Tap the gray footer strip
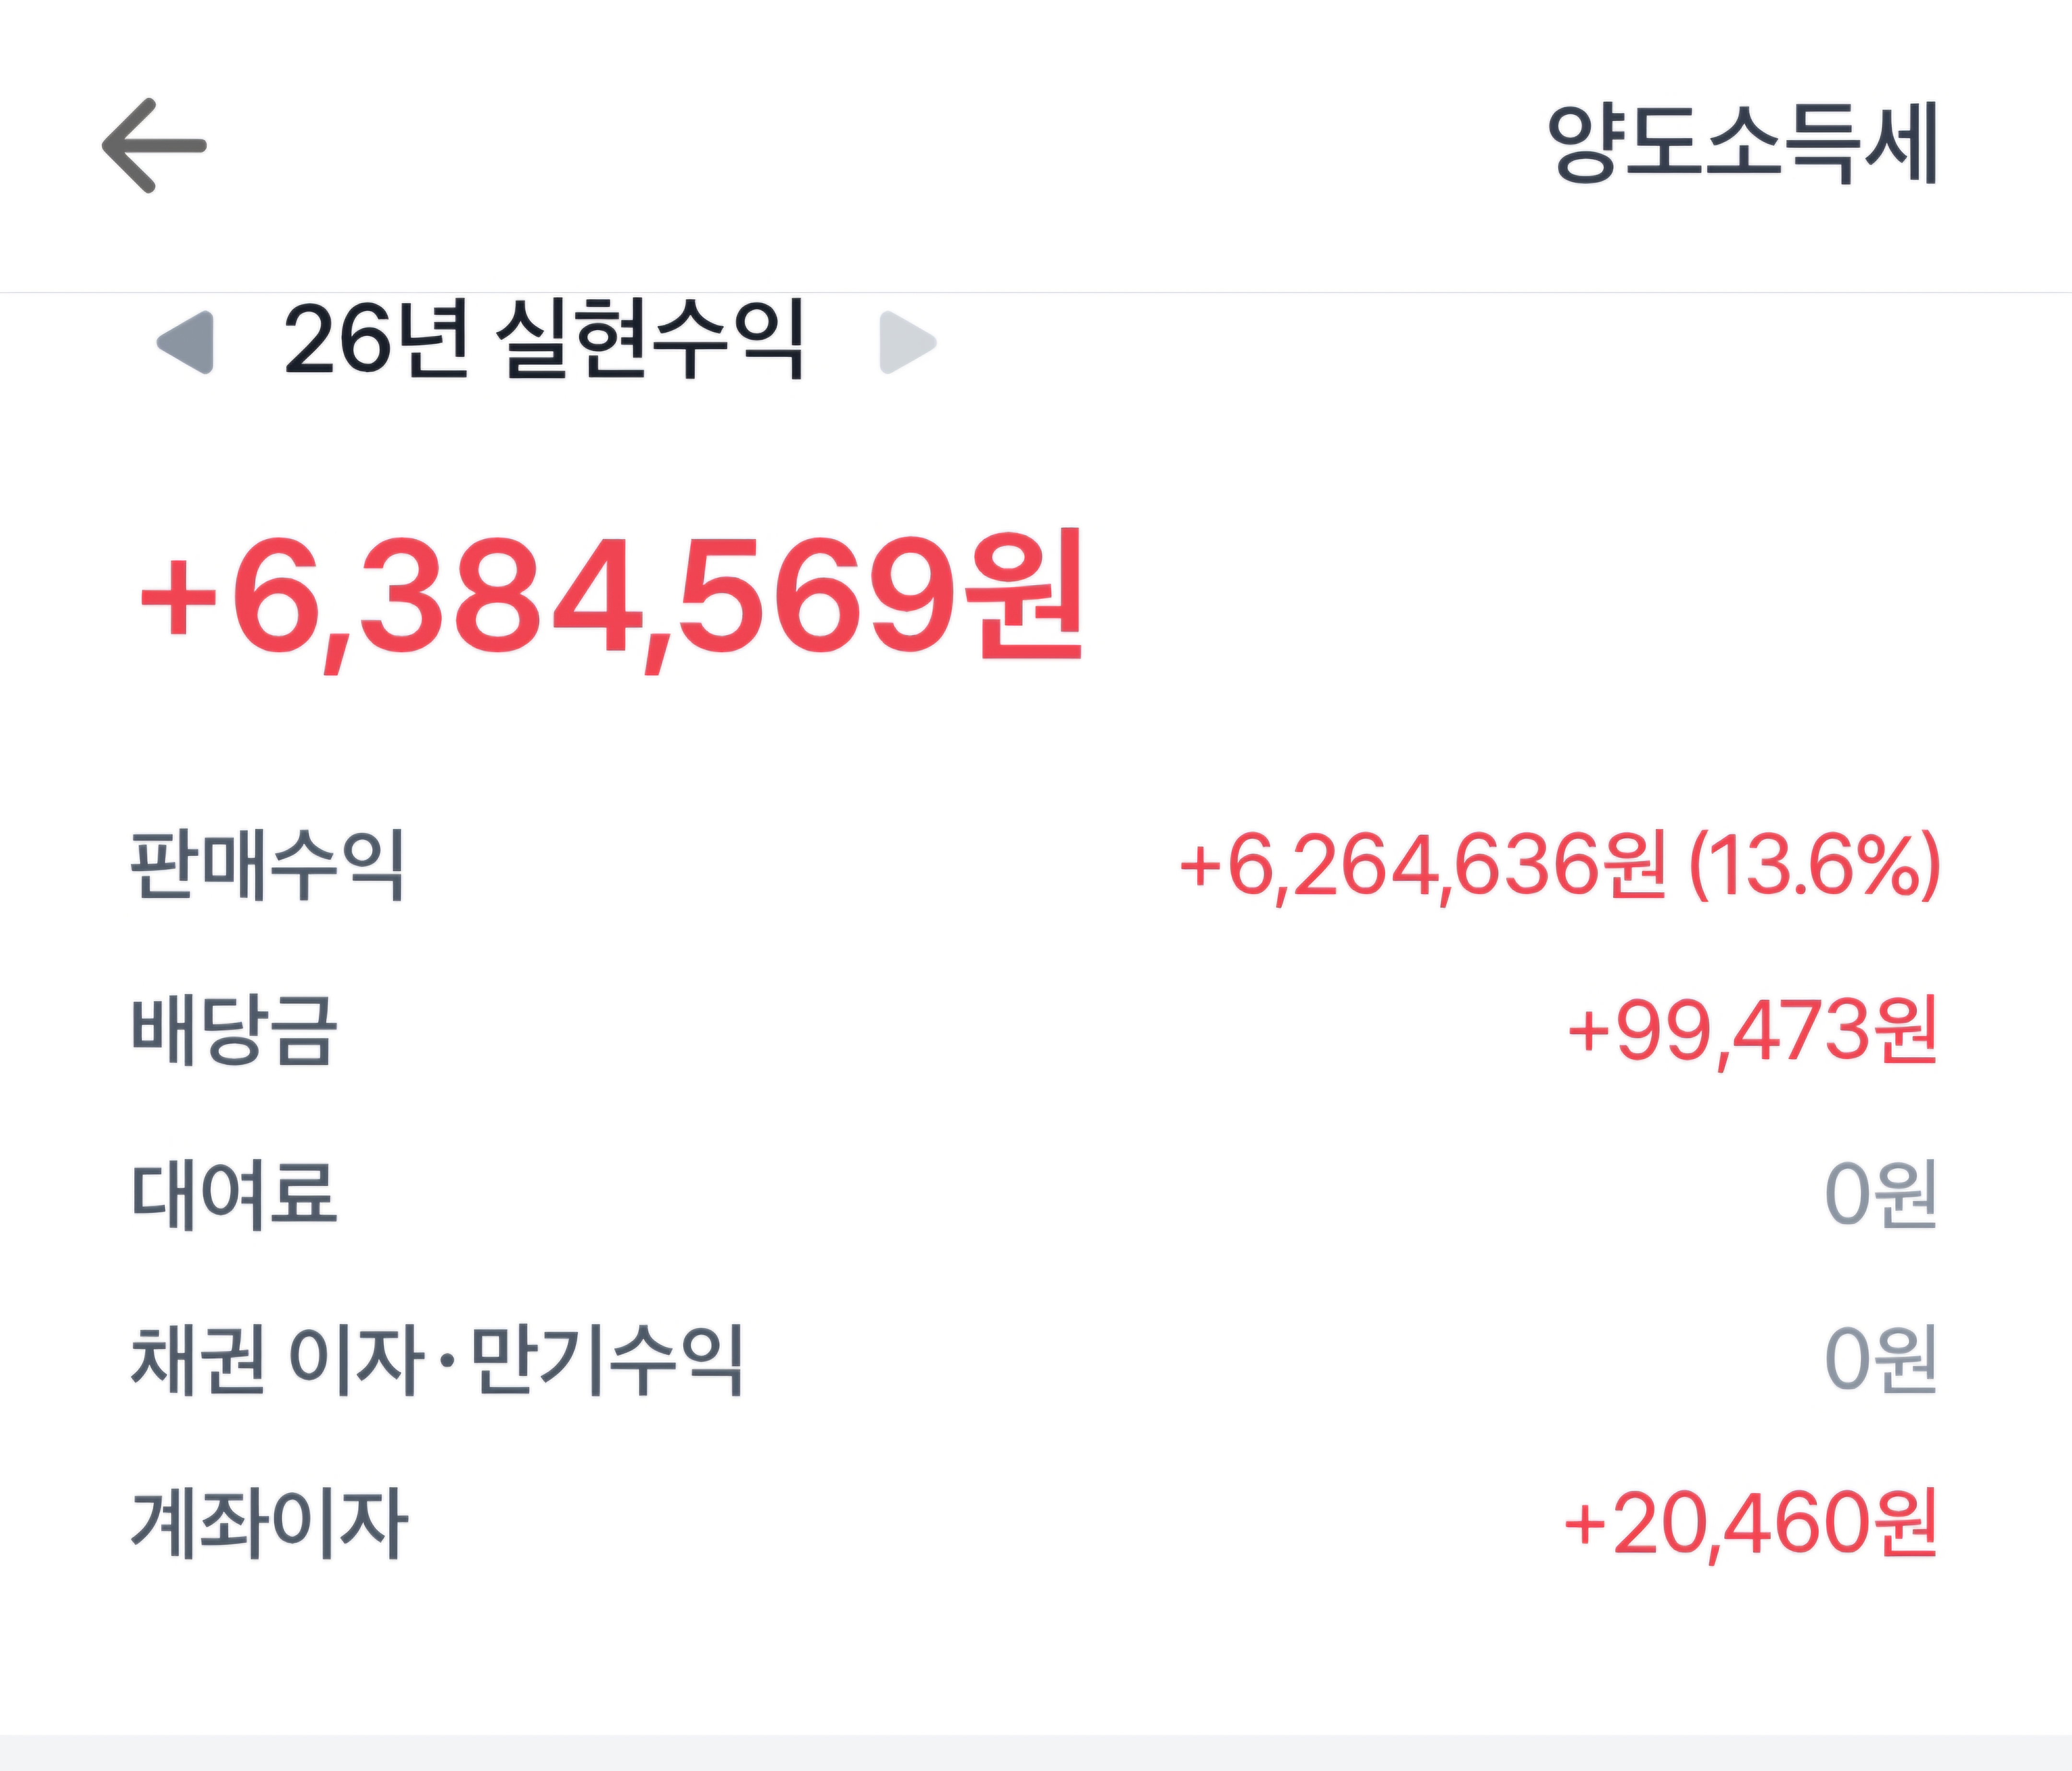 tap(1036, 1753)
